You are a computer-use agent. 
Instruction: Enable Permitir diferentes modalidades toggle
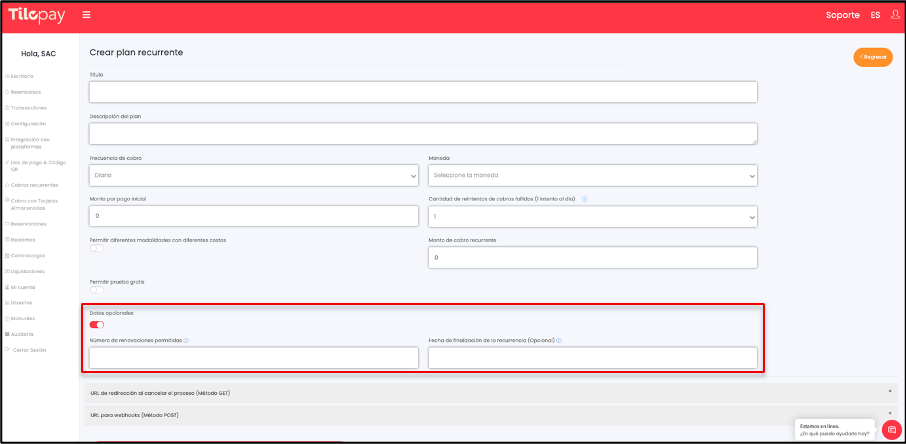[x=97, y=249]
